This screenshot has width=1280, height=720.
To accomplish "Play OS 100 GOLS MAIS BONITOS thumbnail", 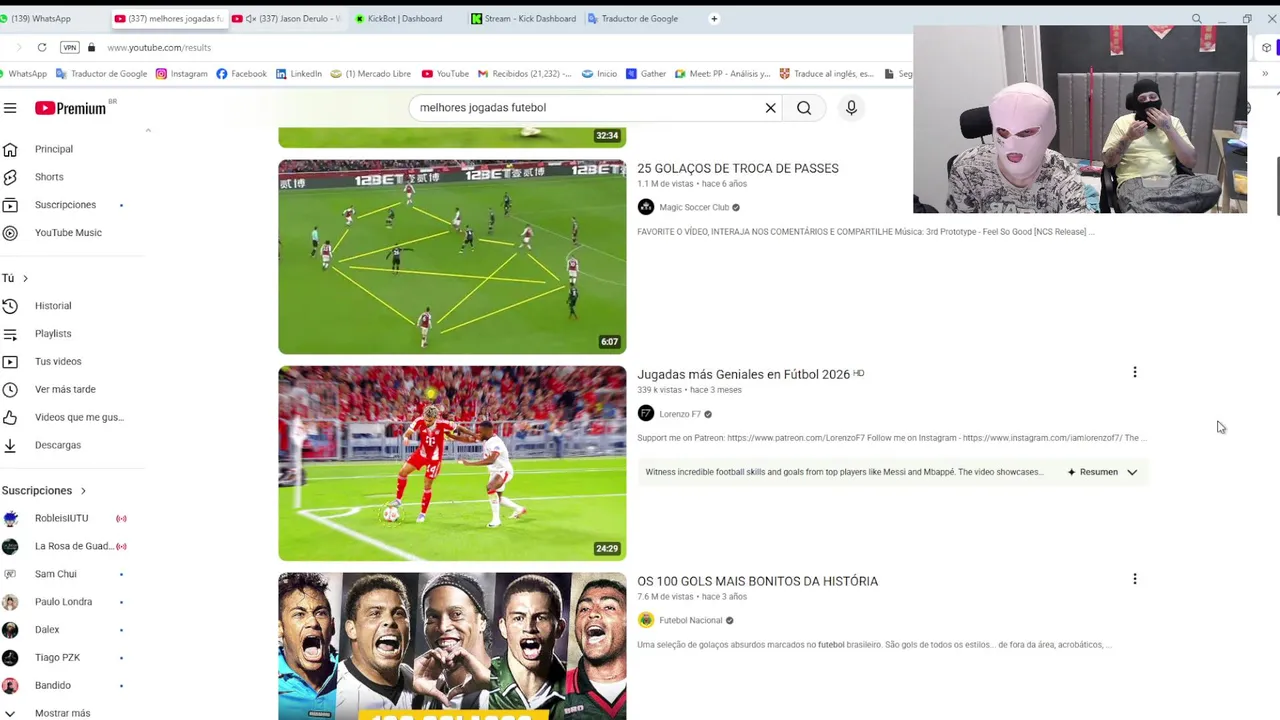I will (452, 646).
